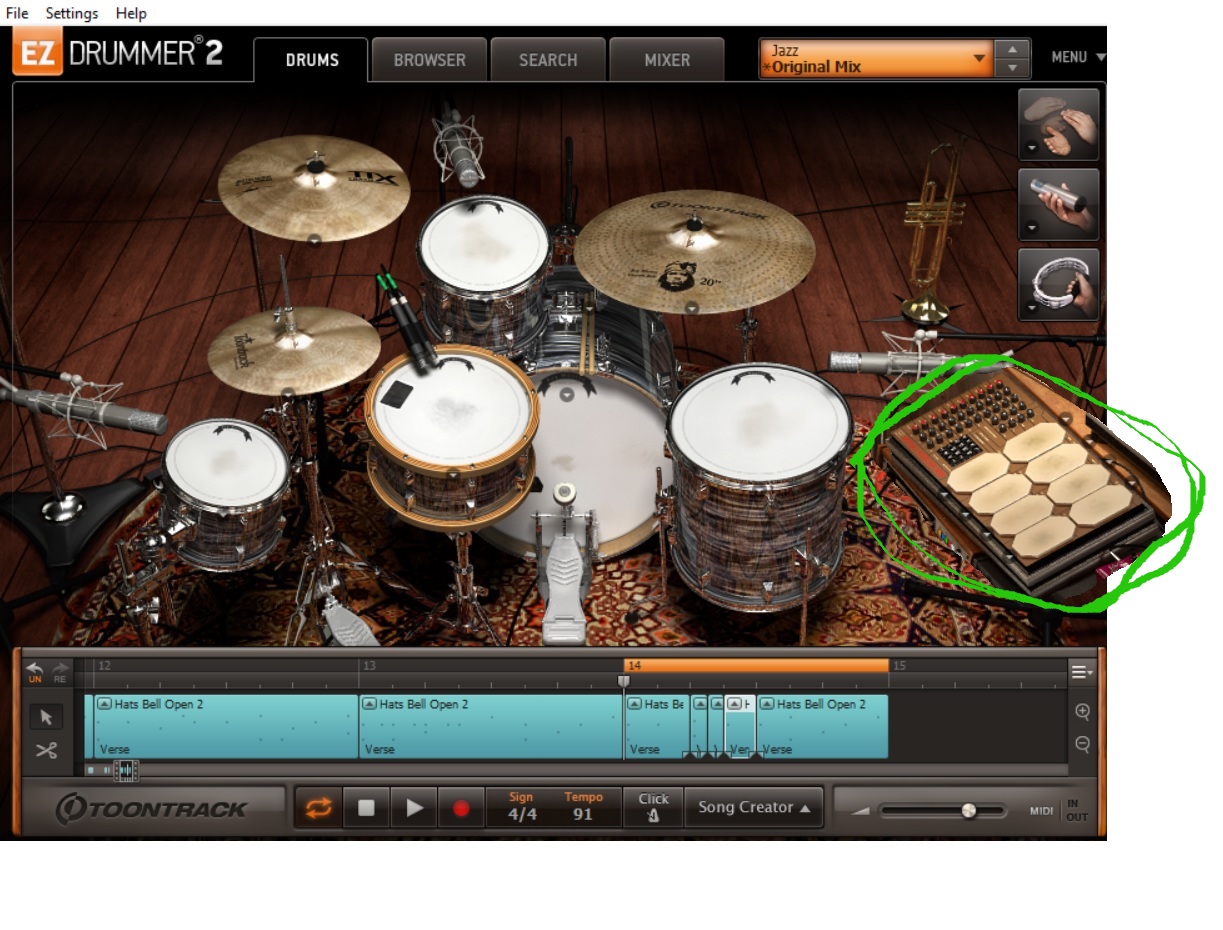Select the white highlighted short clip

point(740,727)
